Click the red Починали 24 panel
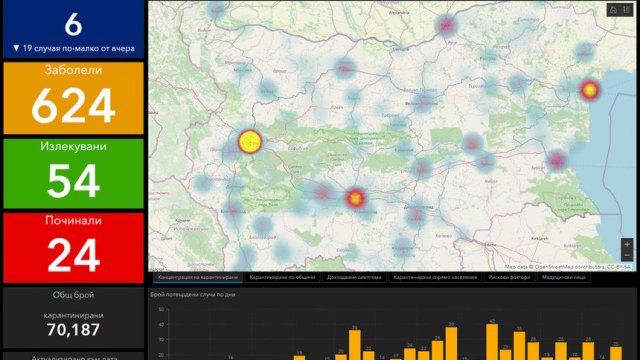This screenshot has width=640, height=360. 73,248
